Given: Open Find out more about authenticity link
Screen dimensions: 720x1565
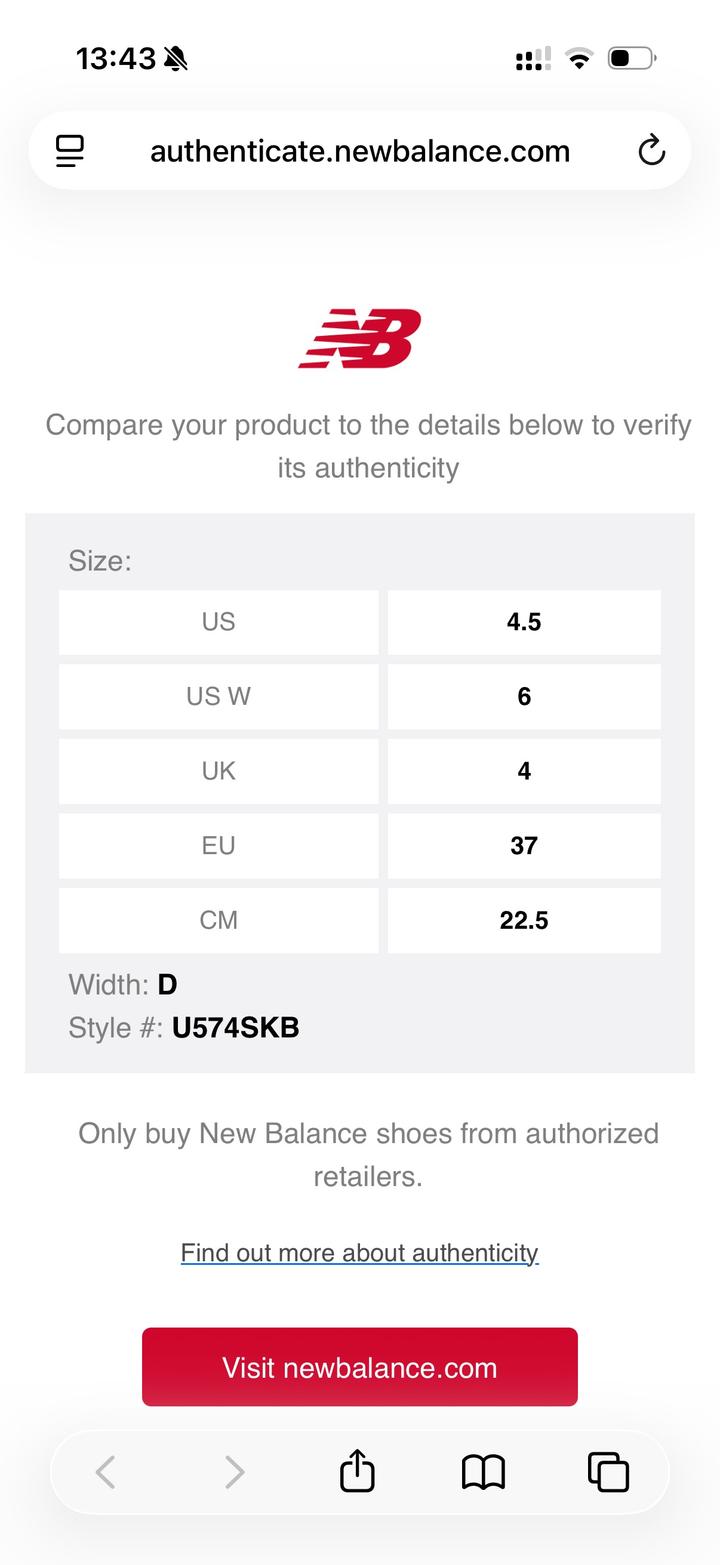Looking at the screenshot, I should point(360,1253).
